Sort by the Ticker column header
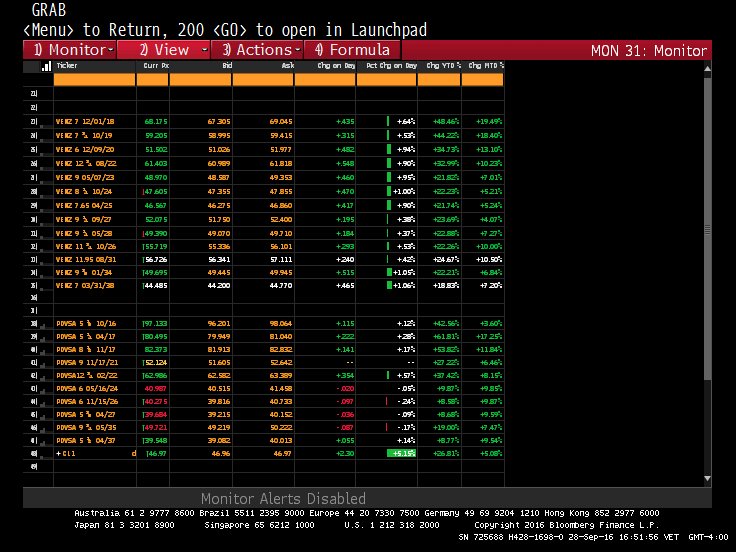The width and height of the screenshot is (736, 552). pyautogui.click(x=68, y=66)
